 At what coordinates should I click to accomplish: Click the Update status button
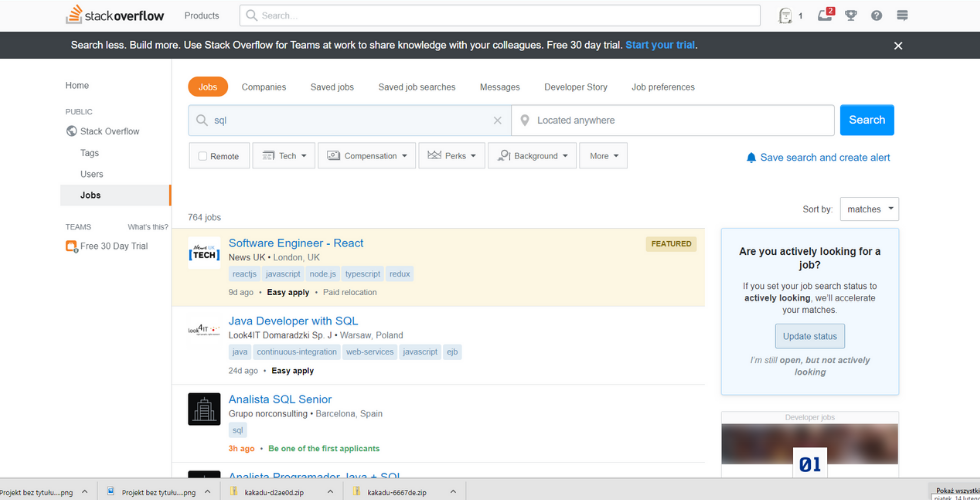click(810, 336)
